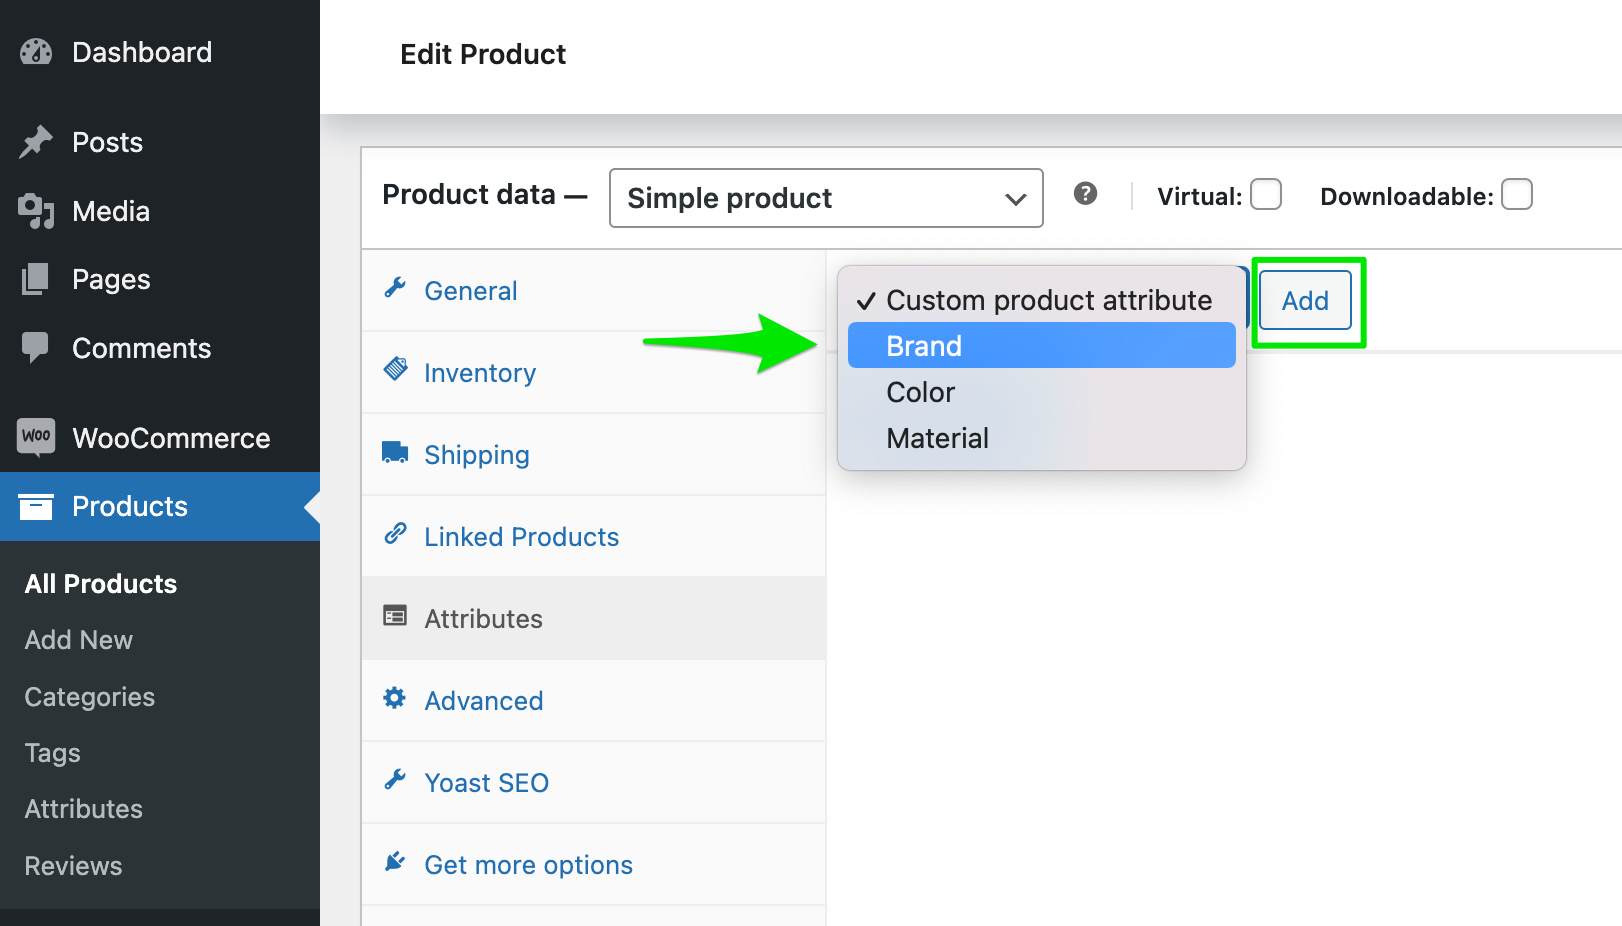Click the Media library icon in sidebar

pos(35,211)
